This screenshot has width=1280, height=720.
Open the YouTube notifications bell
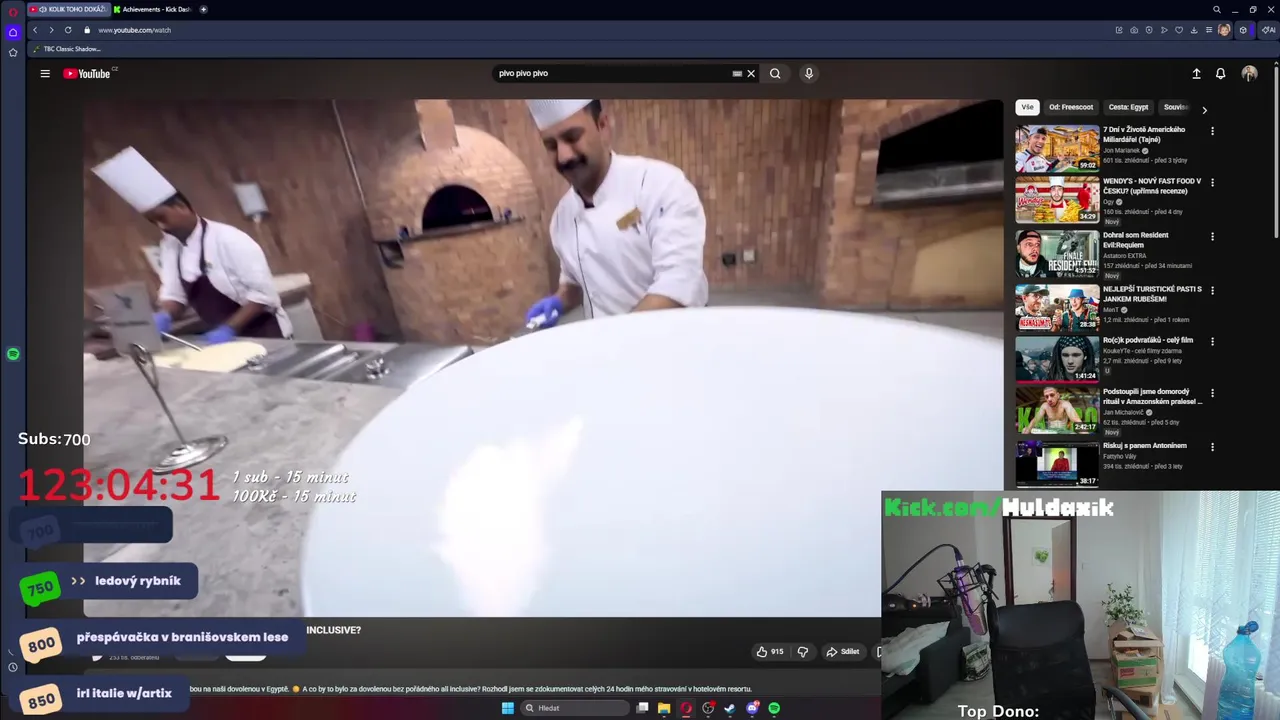1220,73
